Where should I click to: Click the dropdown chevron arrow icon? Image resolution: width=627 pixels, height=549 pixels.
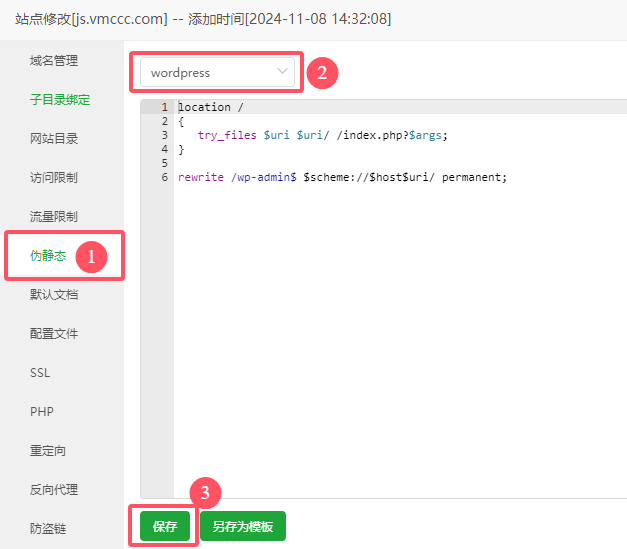click(x=282, y=71)
